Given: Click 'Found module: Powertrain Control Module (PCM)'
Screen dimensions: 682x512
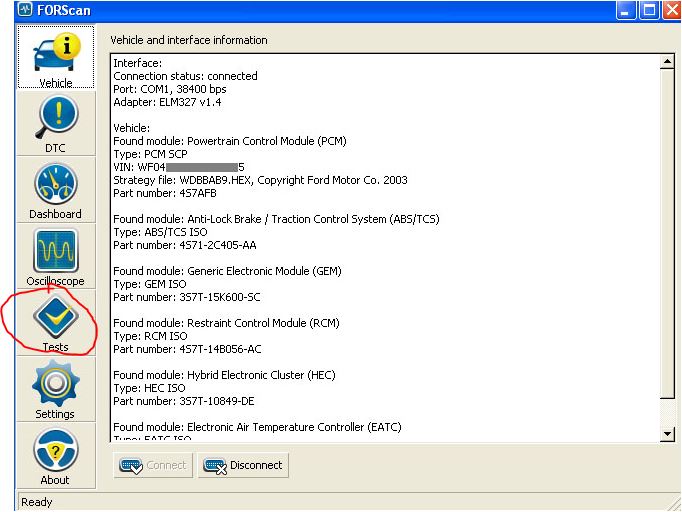Looking at the screenshot, I should coord(230,141).
